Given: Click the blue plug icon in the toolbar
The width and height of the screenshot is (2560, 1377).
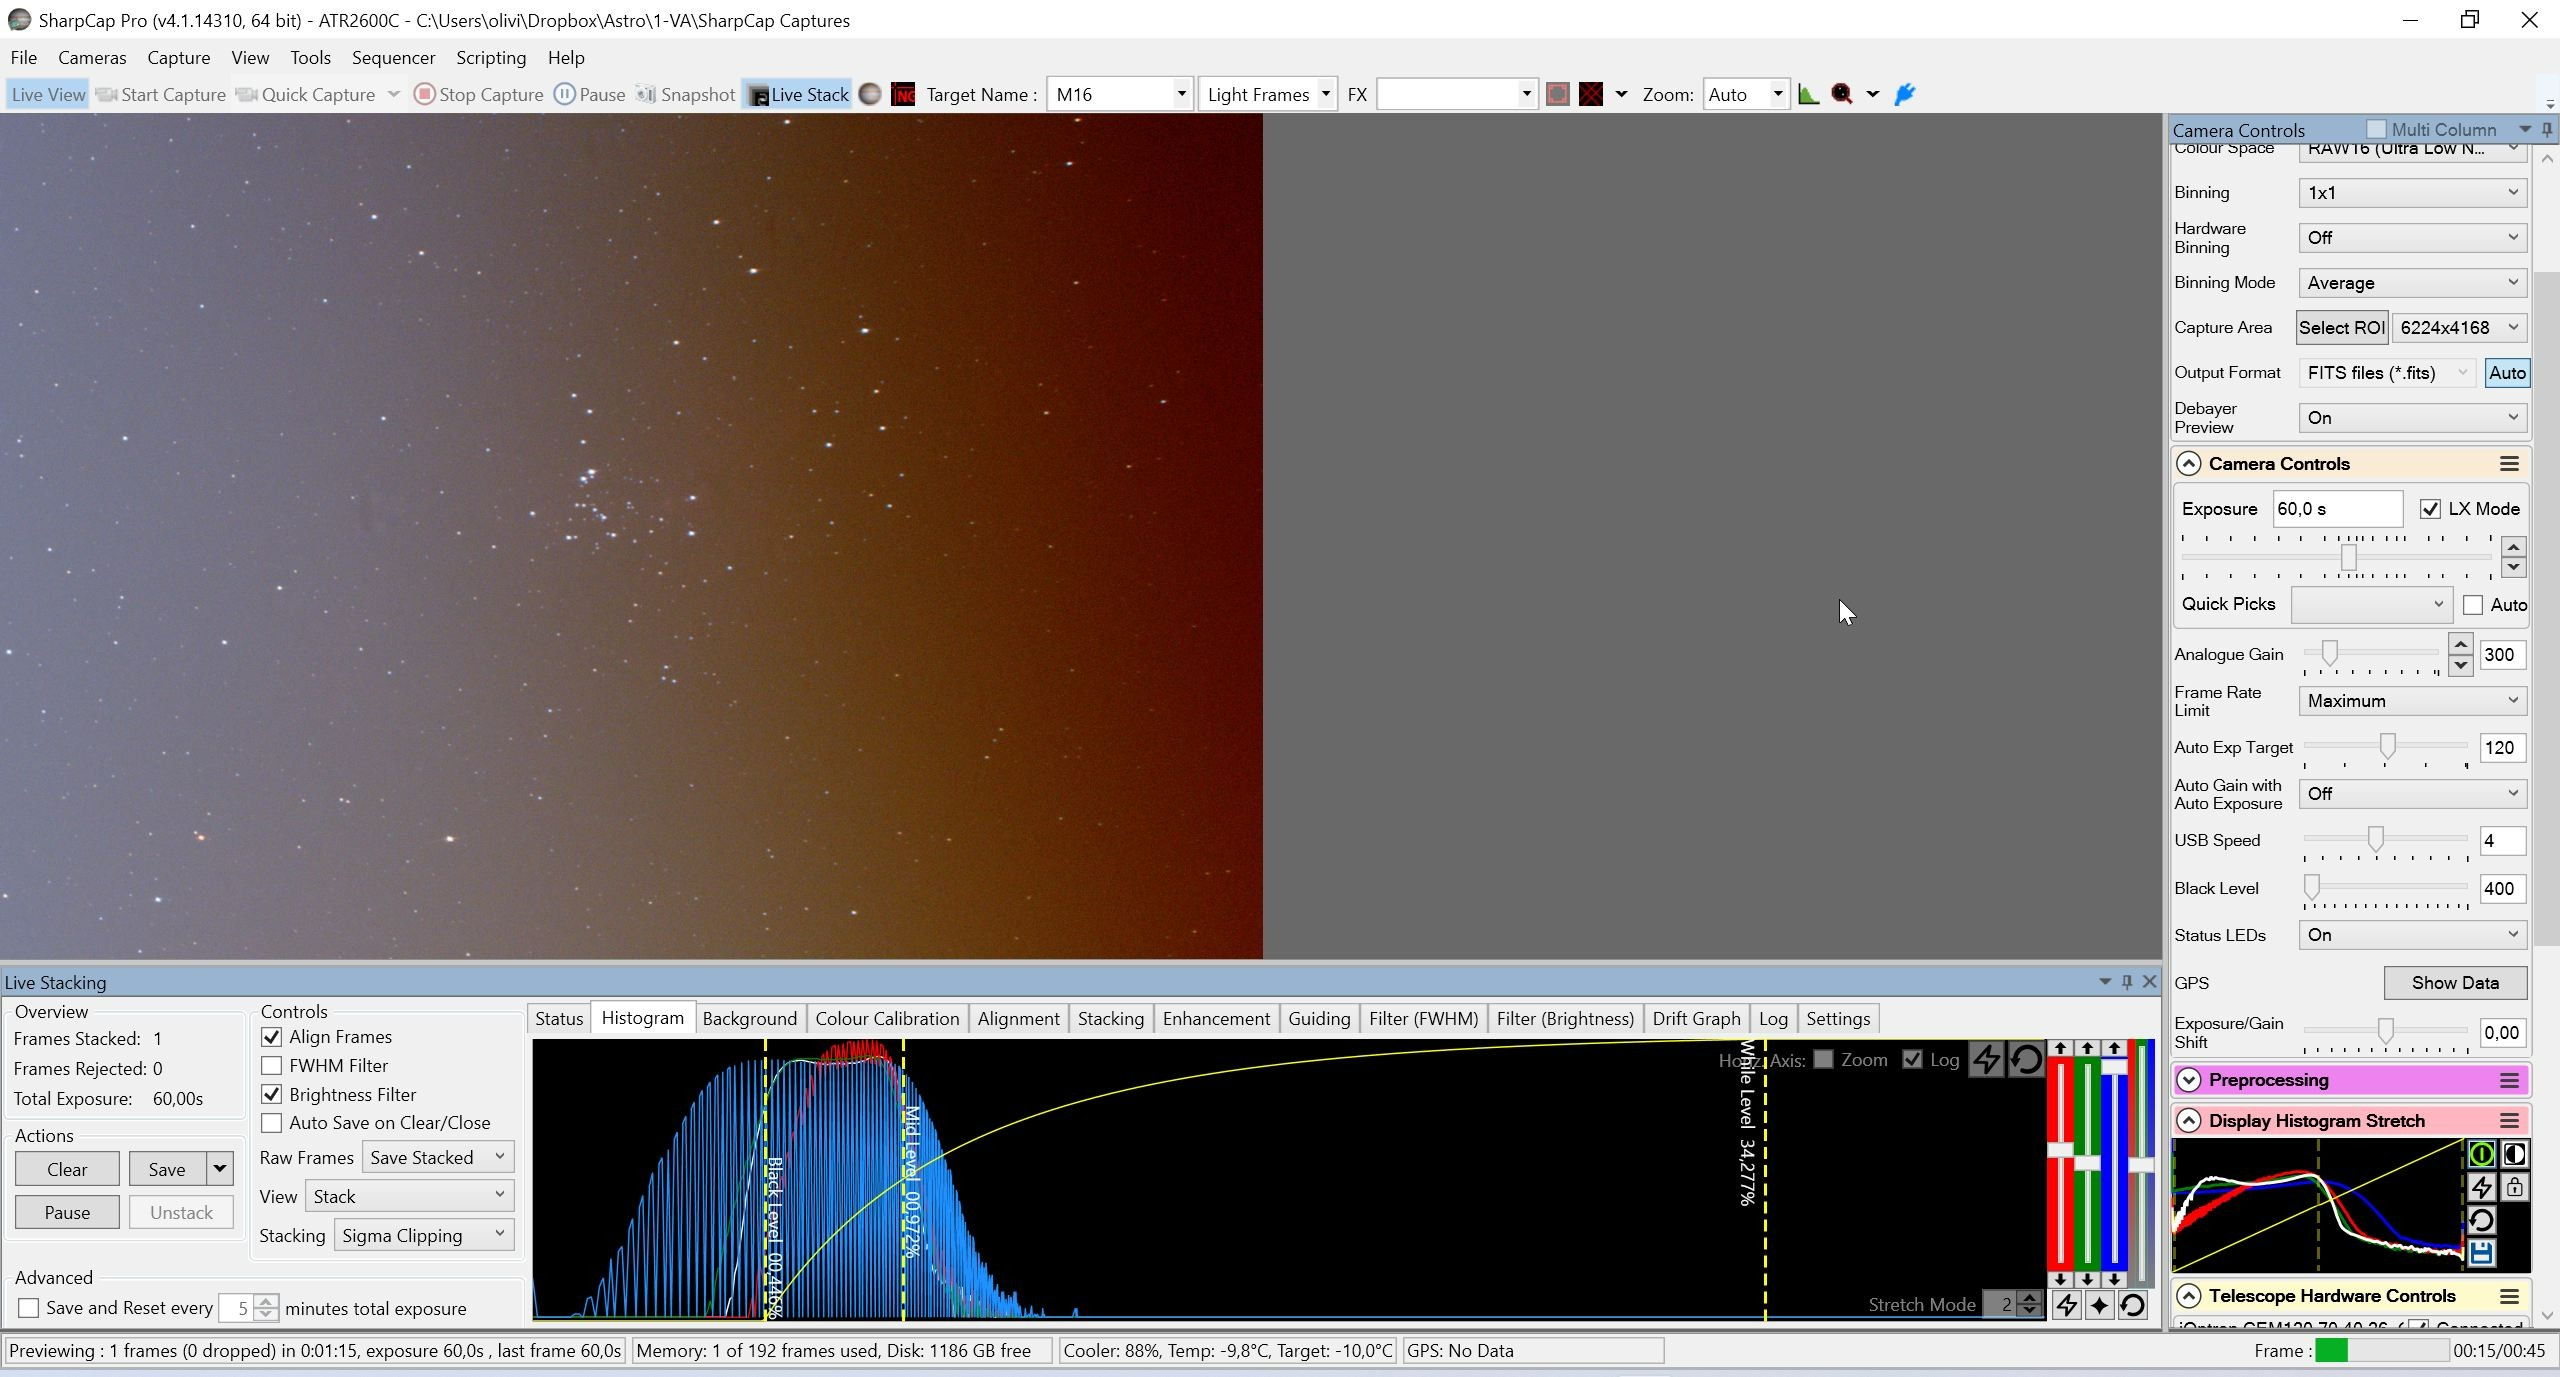Looking at the screenshot, I should pyautogui.click(x=1905, y=94).
